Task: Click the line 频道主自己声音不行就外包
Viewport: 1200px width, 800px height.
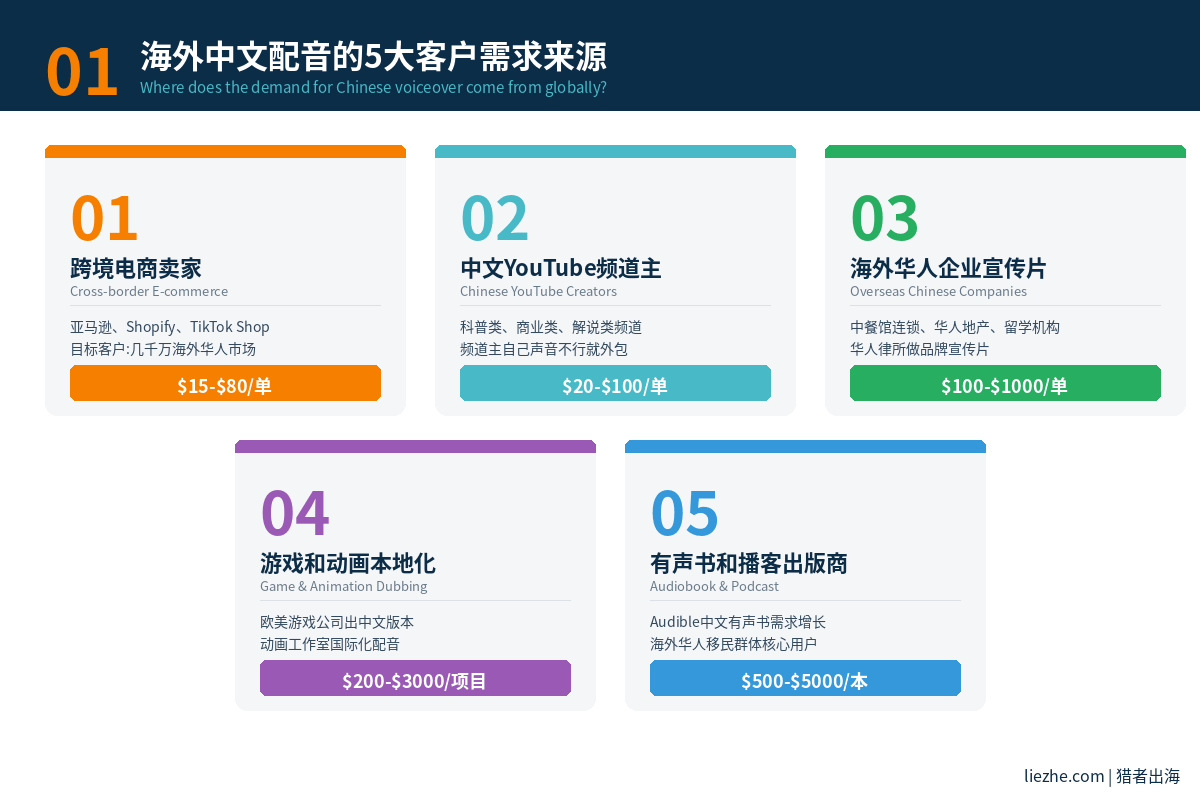Action: pos(544,349)
